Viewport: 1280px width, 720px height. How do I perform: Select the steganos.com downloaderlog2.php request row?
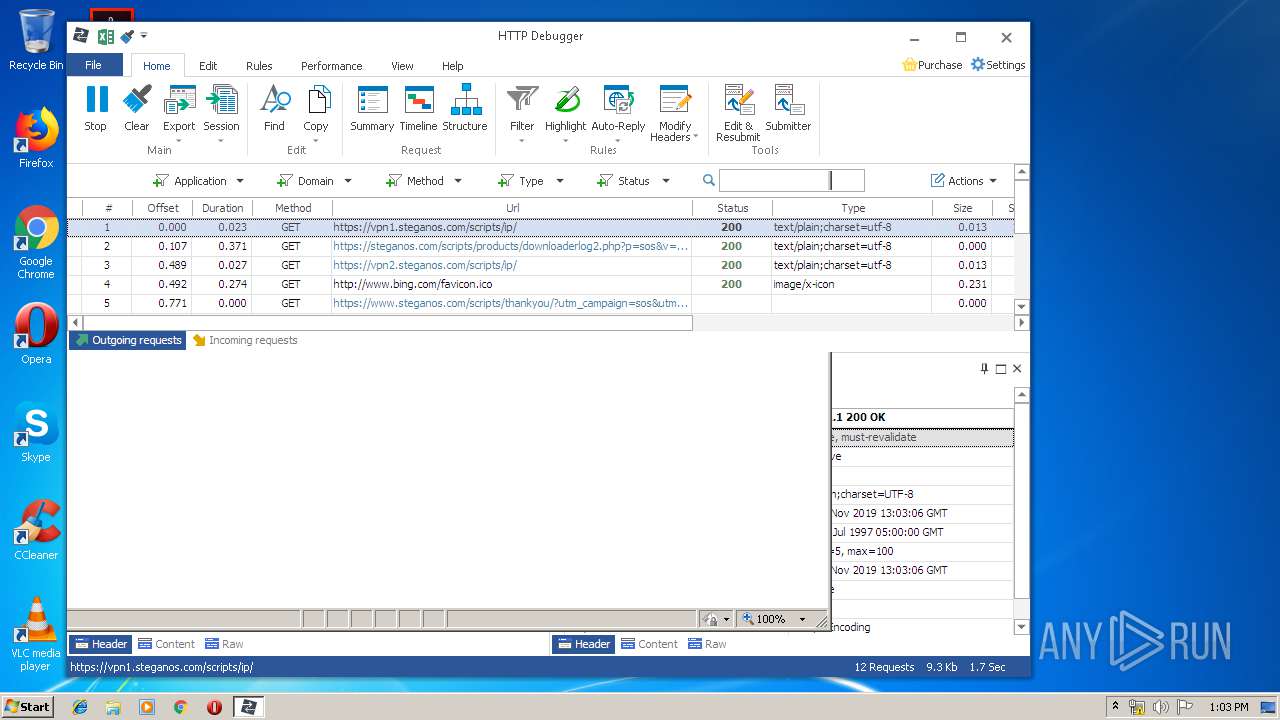coord(541,246)
